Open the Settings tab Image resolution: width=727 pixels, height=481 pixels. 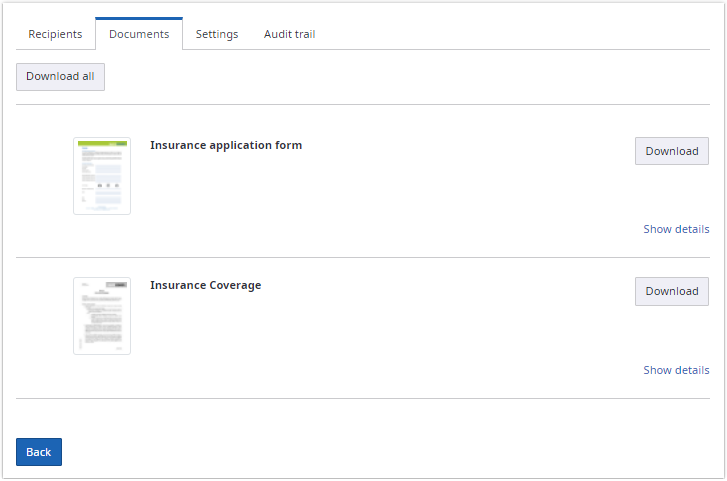pos(217,34)
